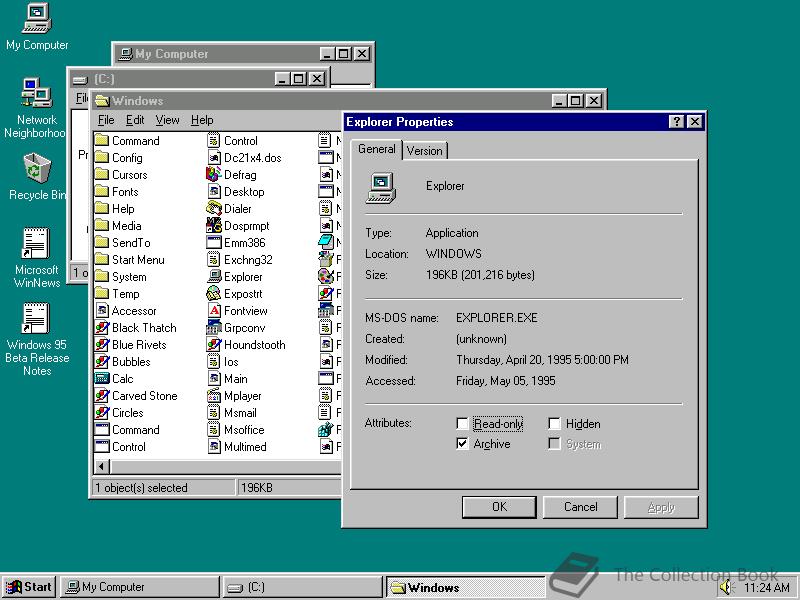Click OK in Explorer Properties
The width and height of the screenshot is (800, 600).
tap(499, 507)
